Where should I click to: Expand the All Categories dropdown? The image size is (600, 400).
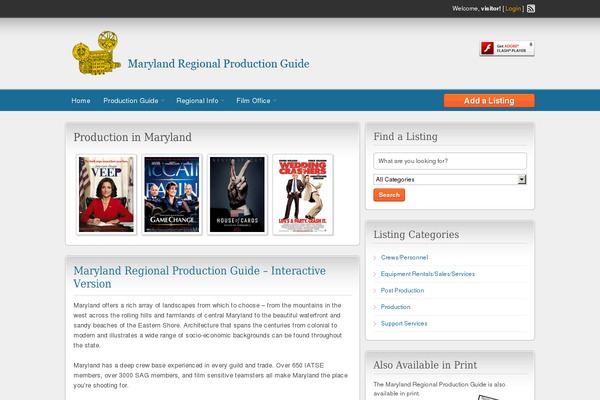tap(450, 180)
